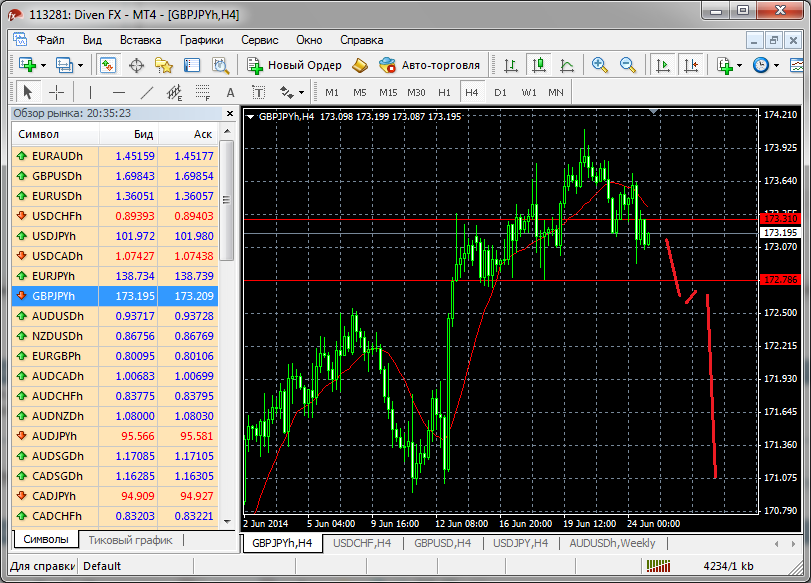Select the Crosshair tool

tap(56, 93)
